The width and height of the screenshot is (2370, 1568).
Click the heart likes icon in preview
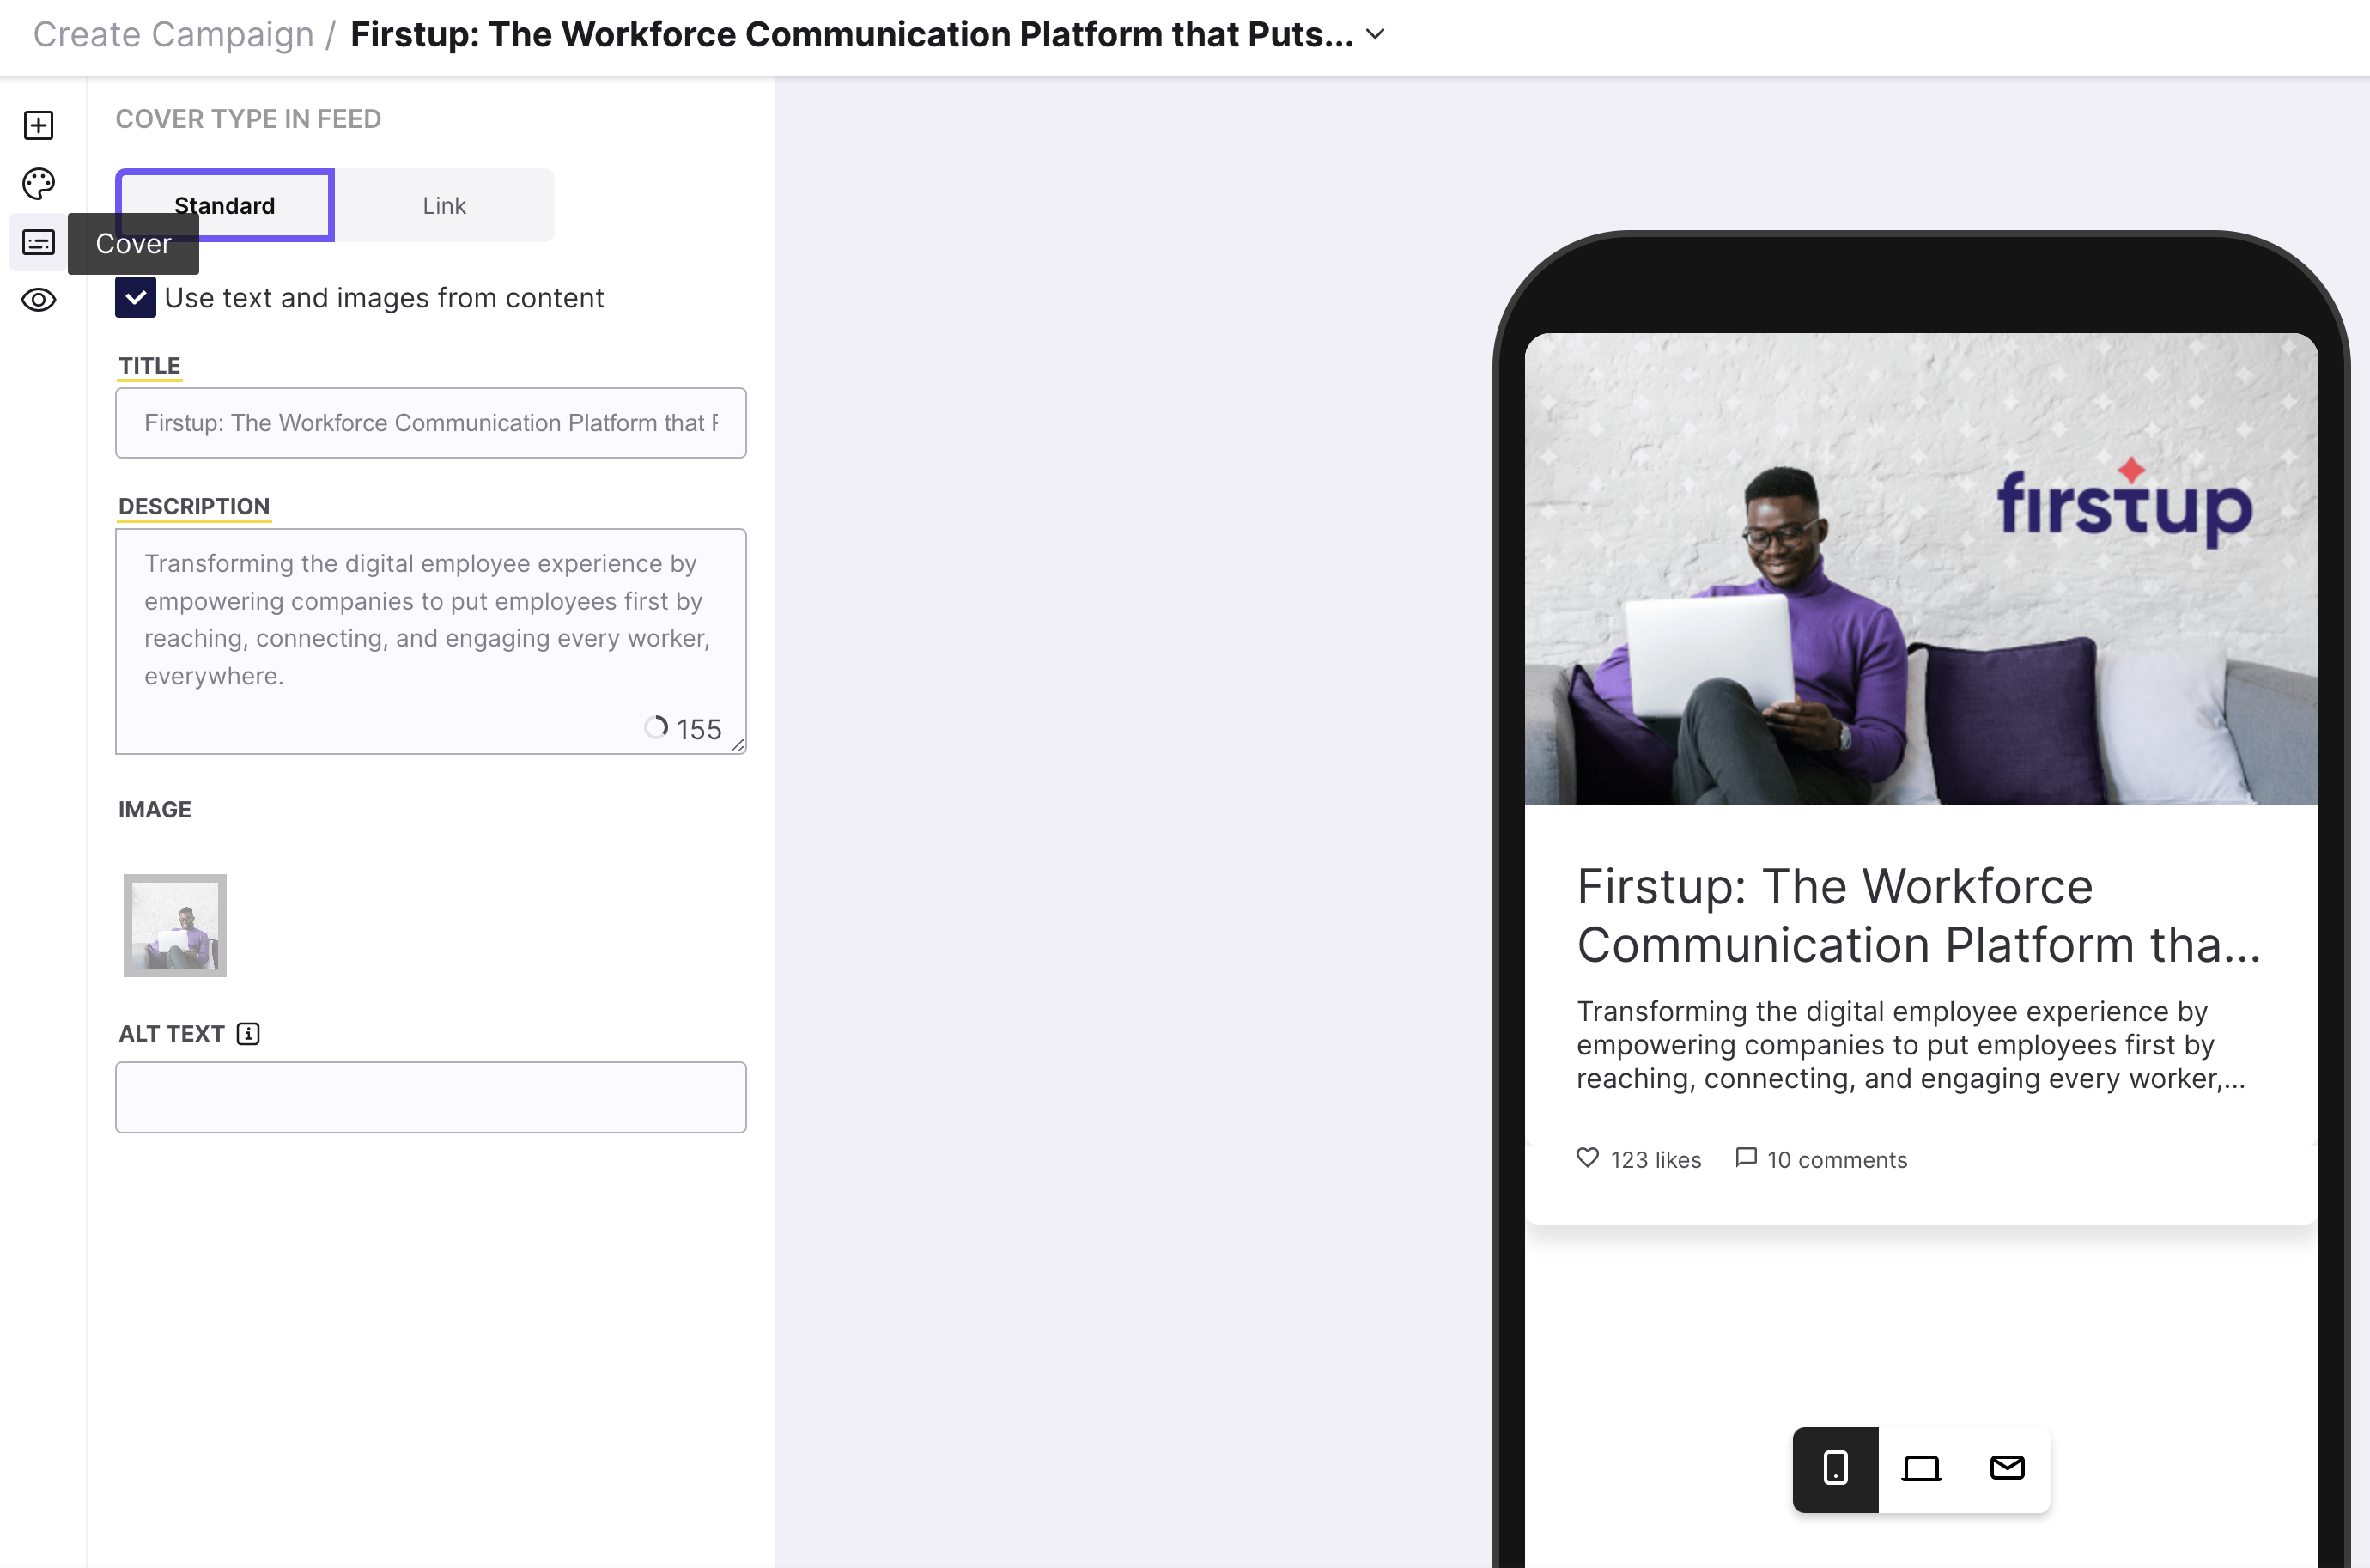click(1587, 1158)
